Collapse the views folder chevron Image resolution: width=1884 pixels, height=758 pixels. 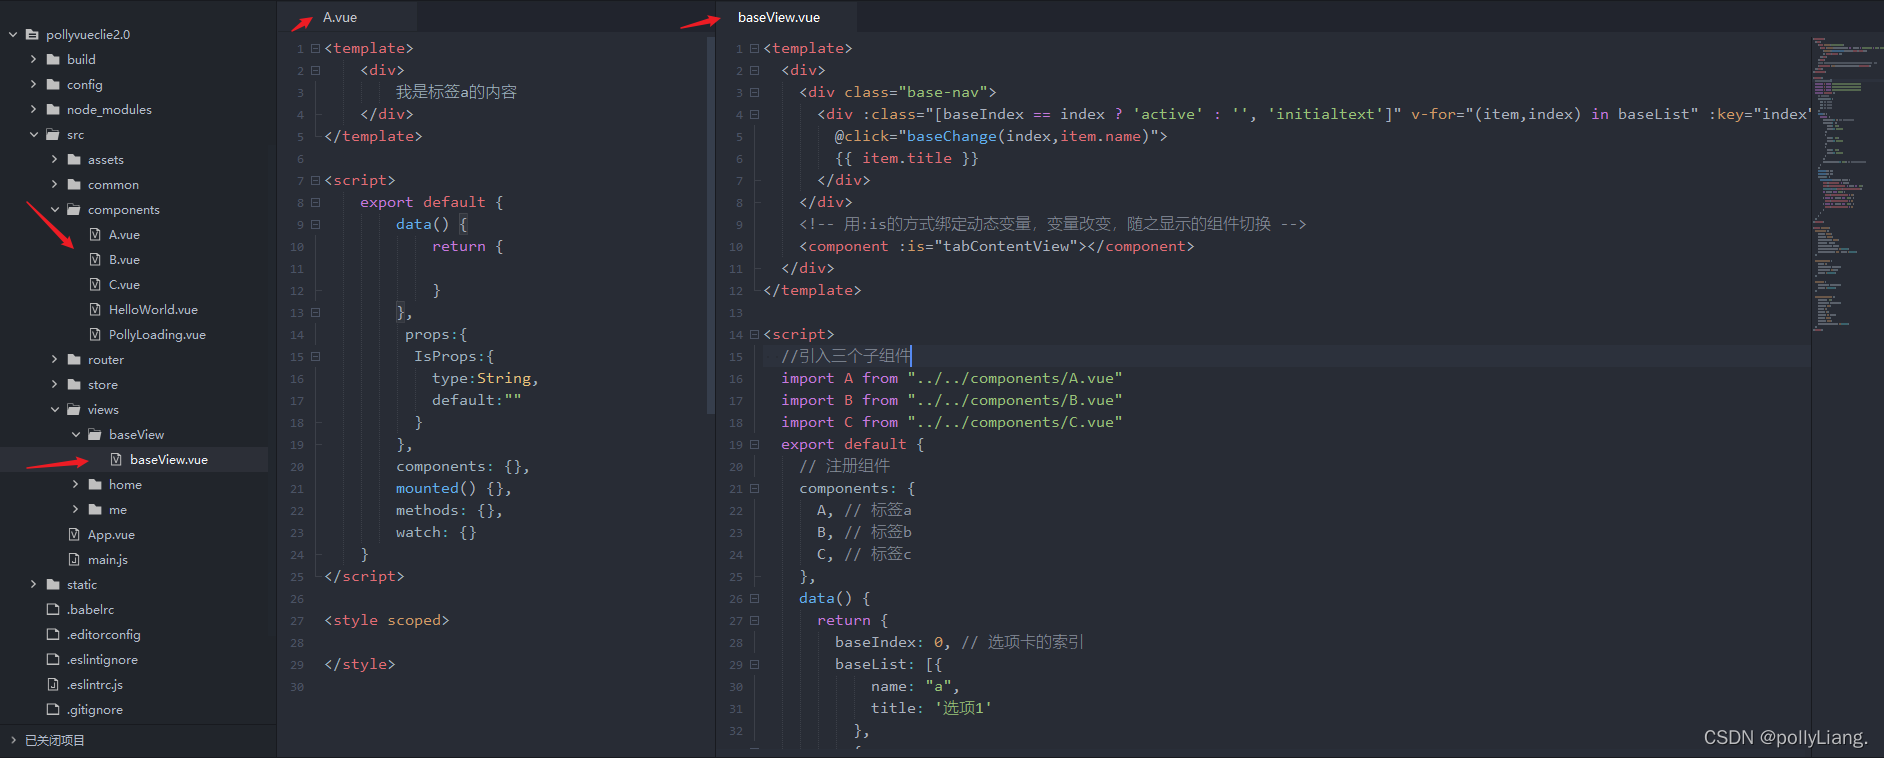click(x=54, y=409)
